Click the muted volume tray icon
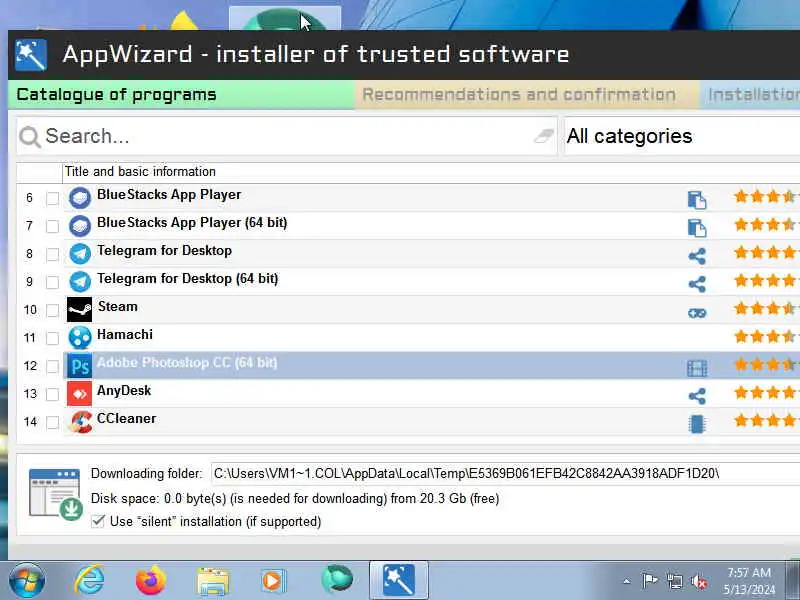 point(699,582)
